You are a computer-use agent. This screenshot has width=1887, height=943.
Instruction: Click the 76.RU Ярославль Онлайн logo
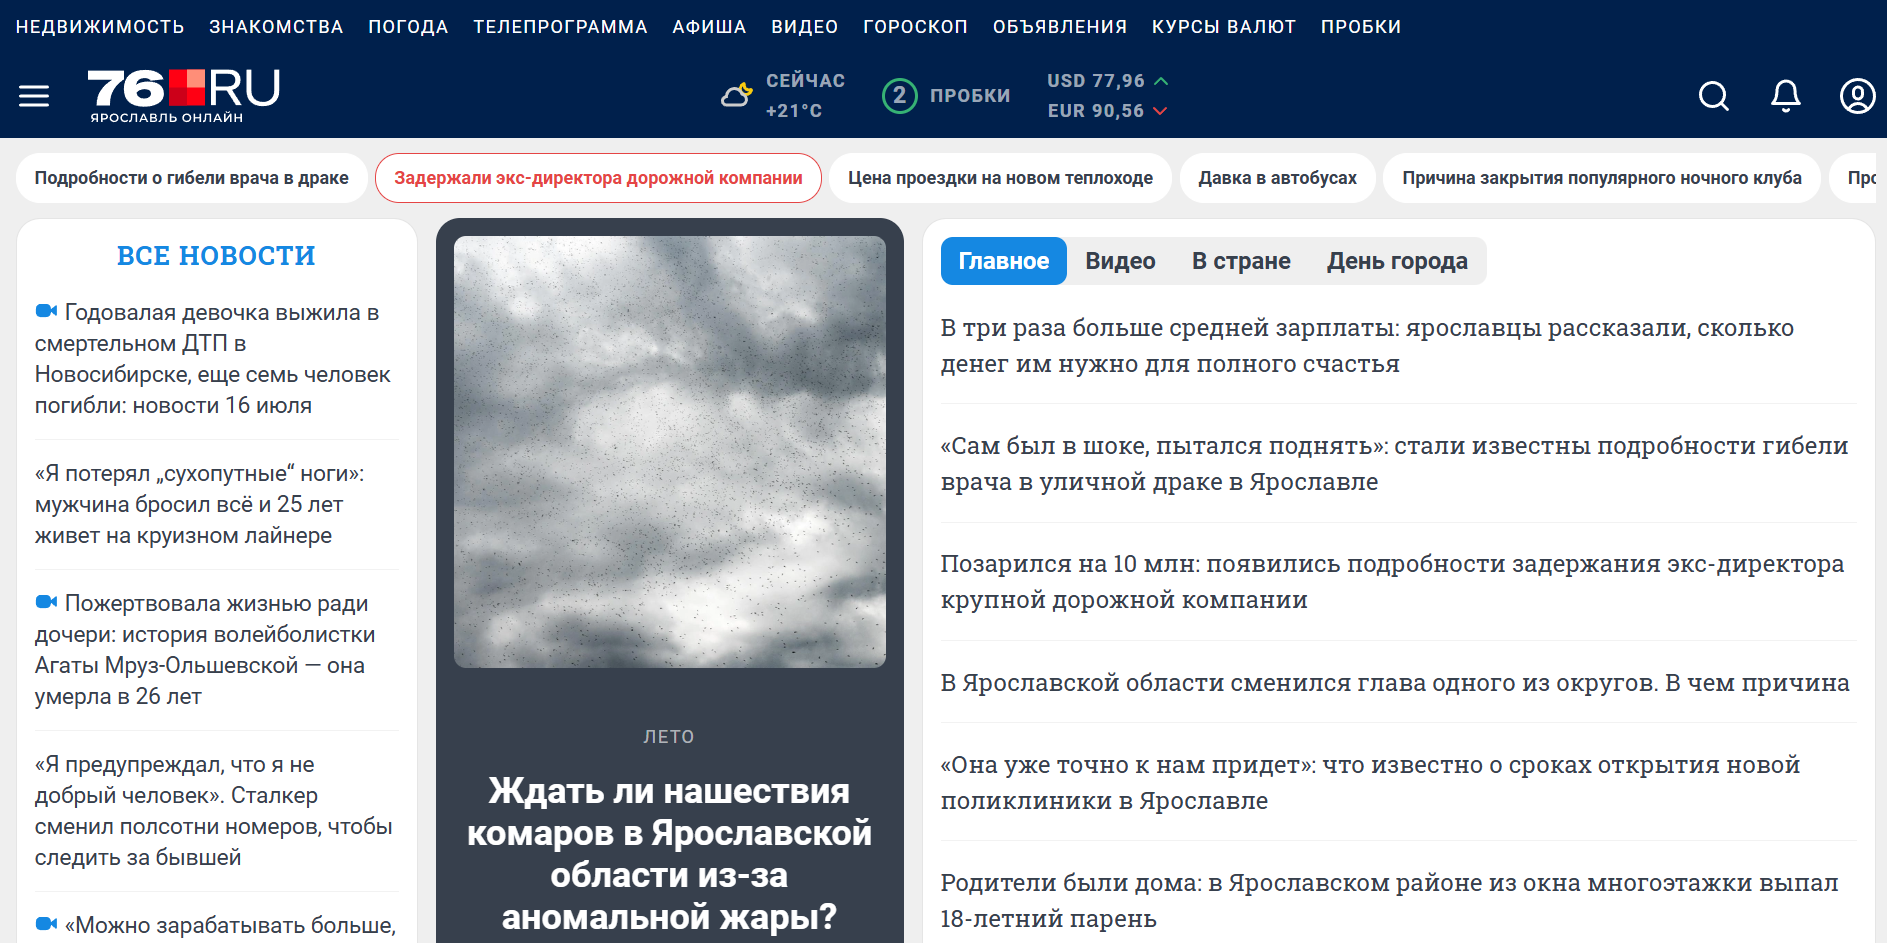[x=184, y=96]
